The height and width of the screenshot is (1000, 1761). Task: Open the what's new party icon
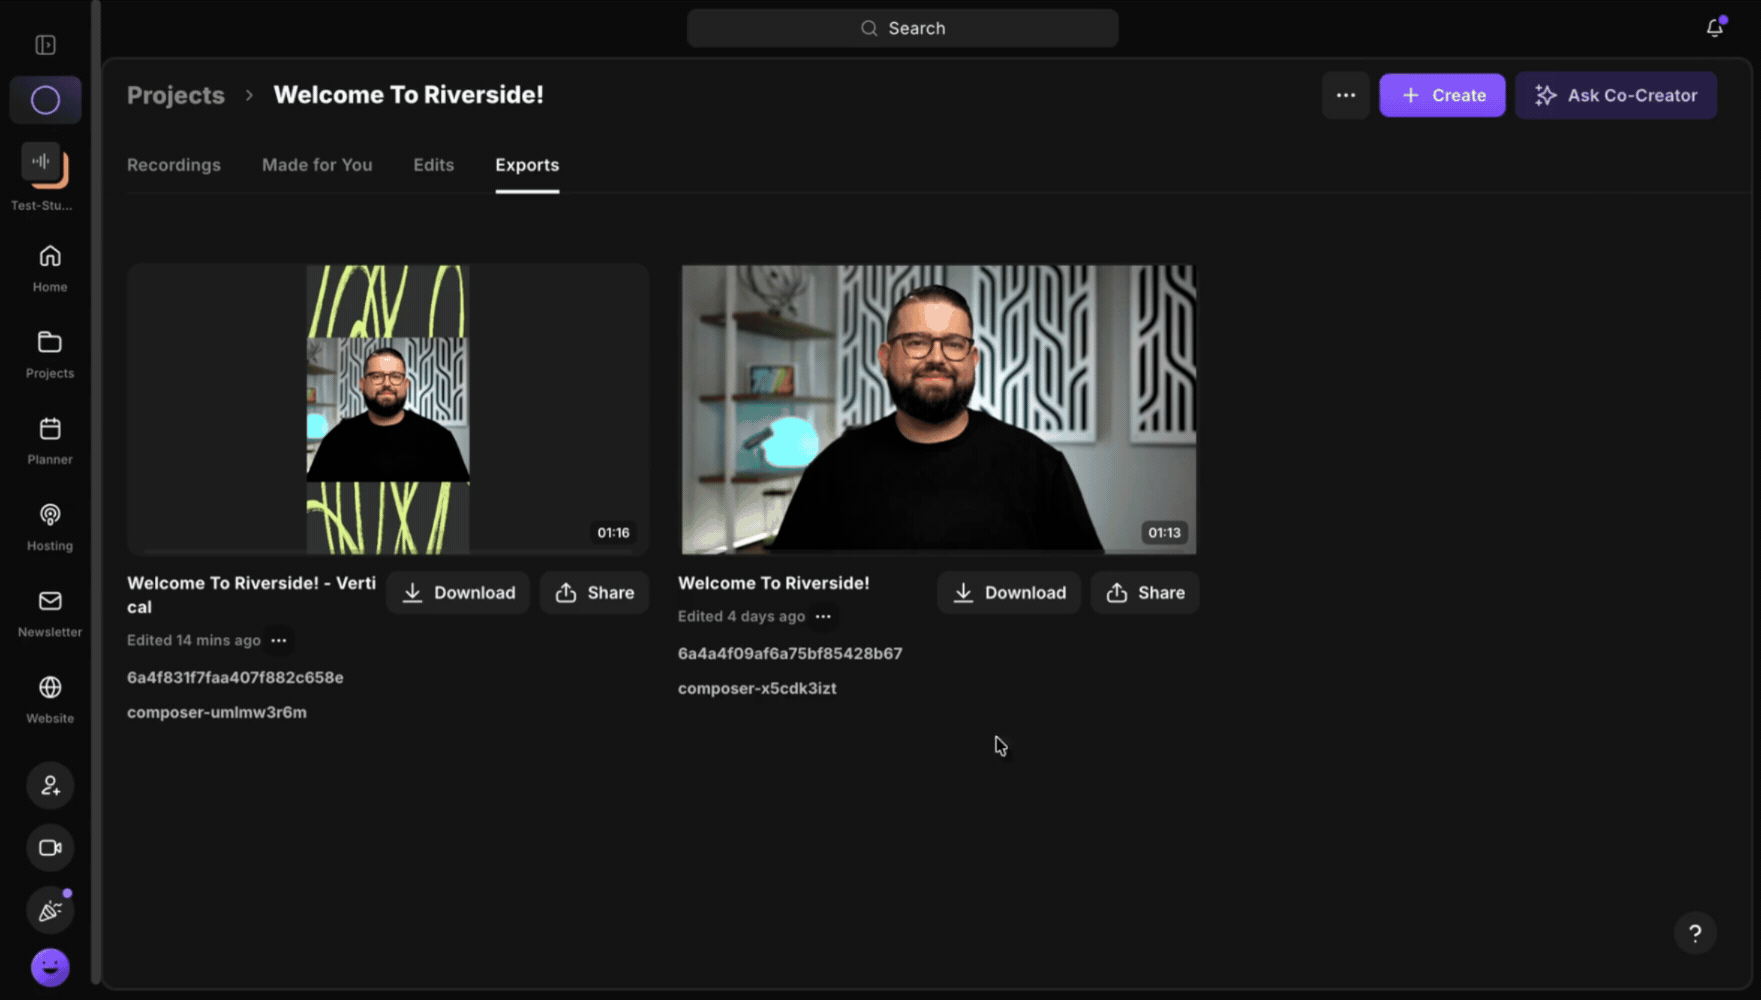pyautogui.click(x=50, y=910)
